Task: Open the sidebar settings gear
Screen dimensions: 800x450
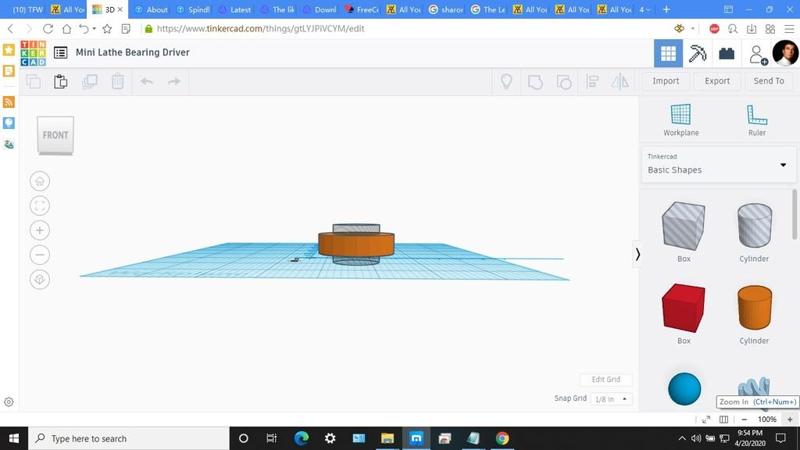Action: pos(9,402)
